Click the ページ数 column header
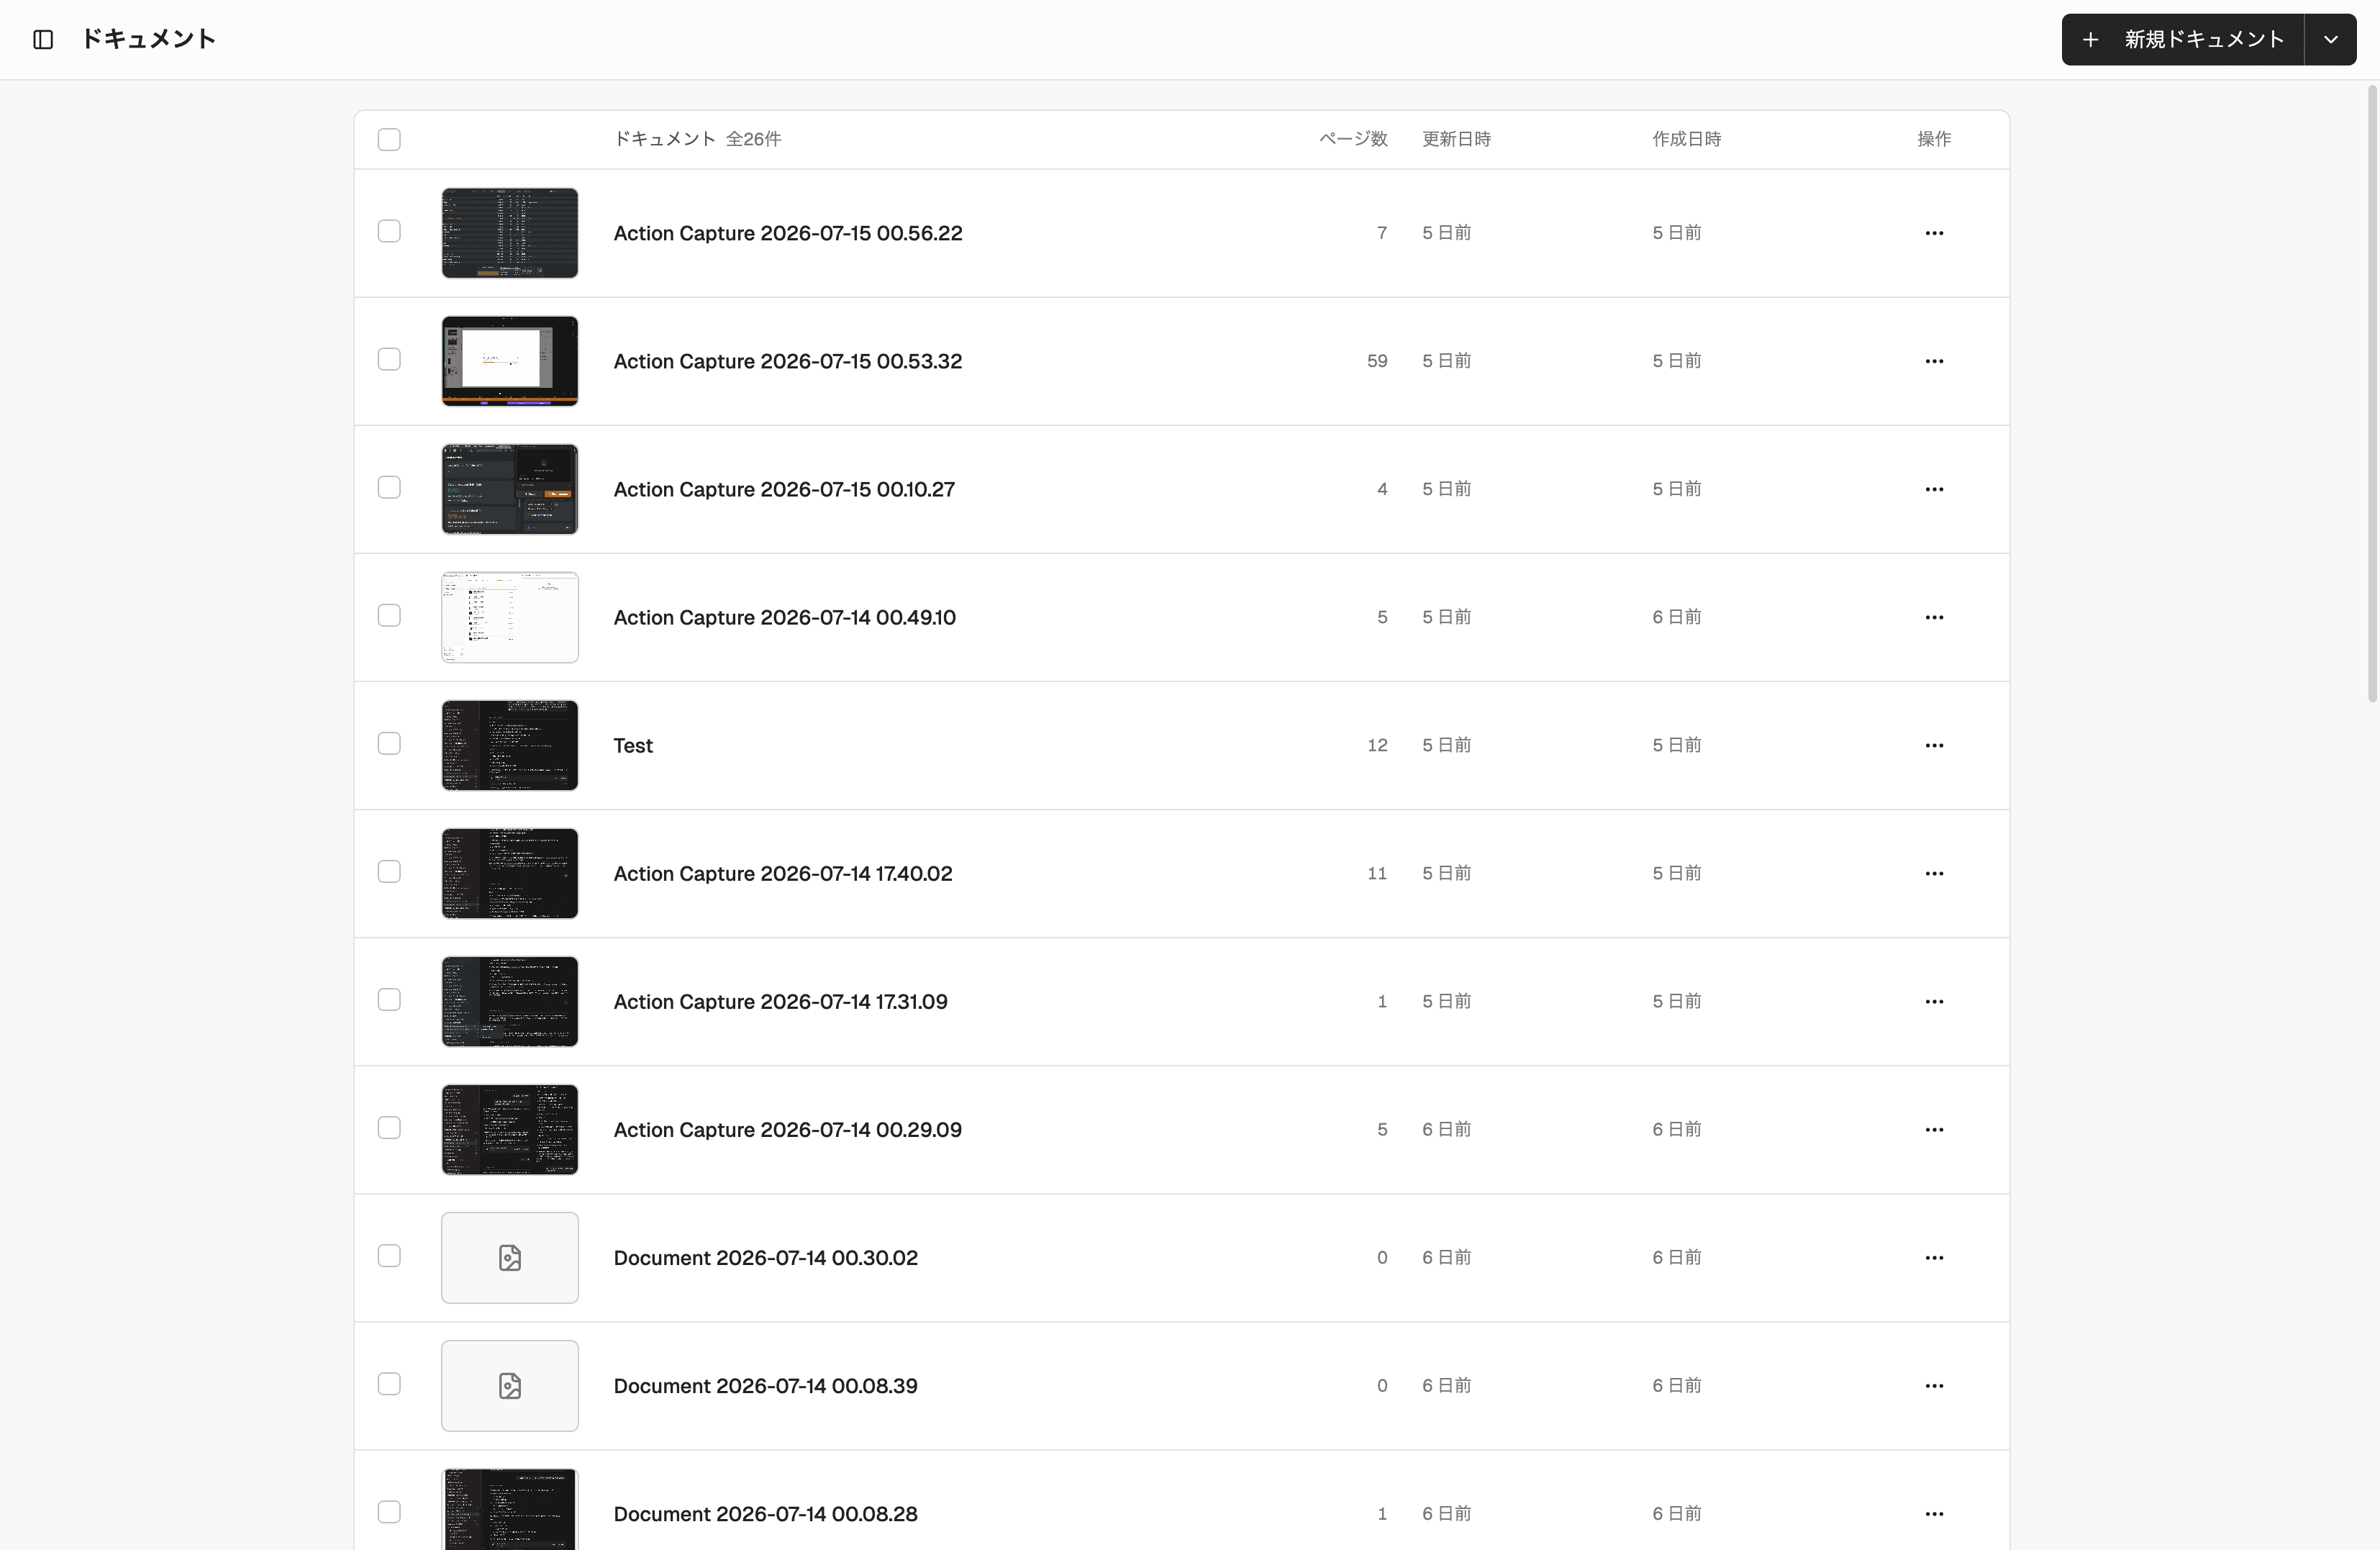 (1353, 139)
